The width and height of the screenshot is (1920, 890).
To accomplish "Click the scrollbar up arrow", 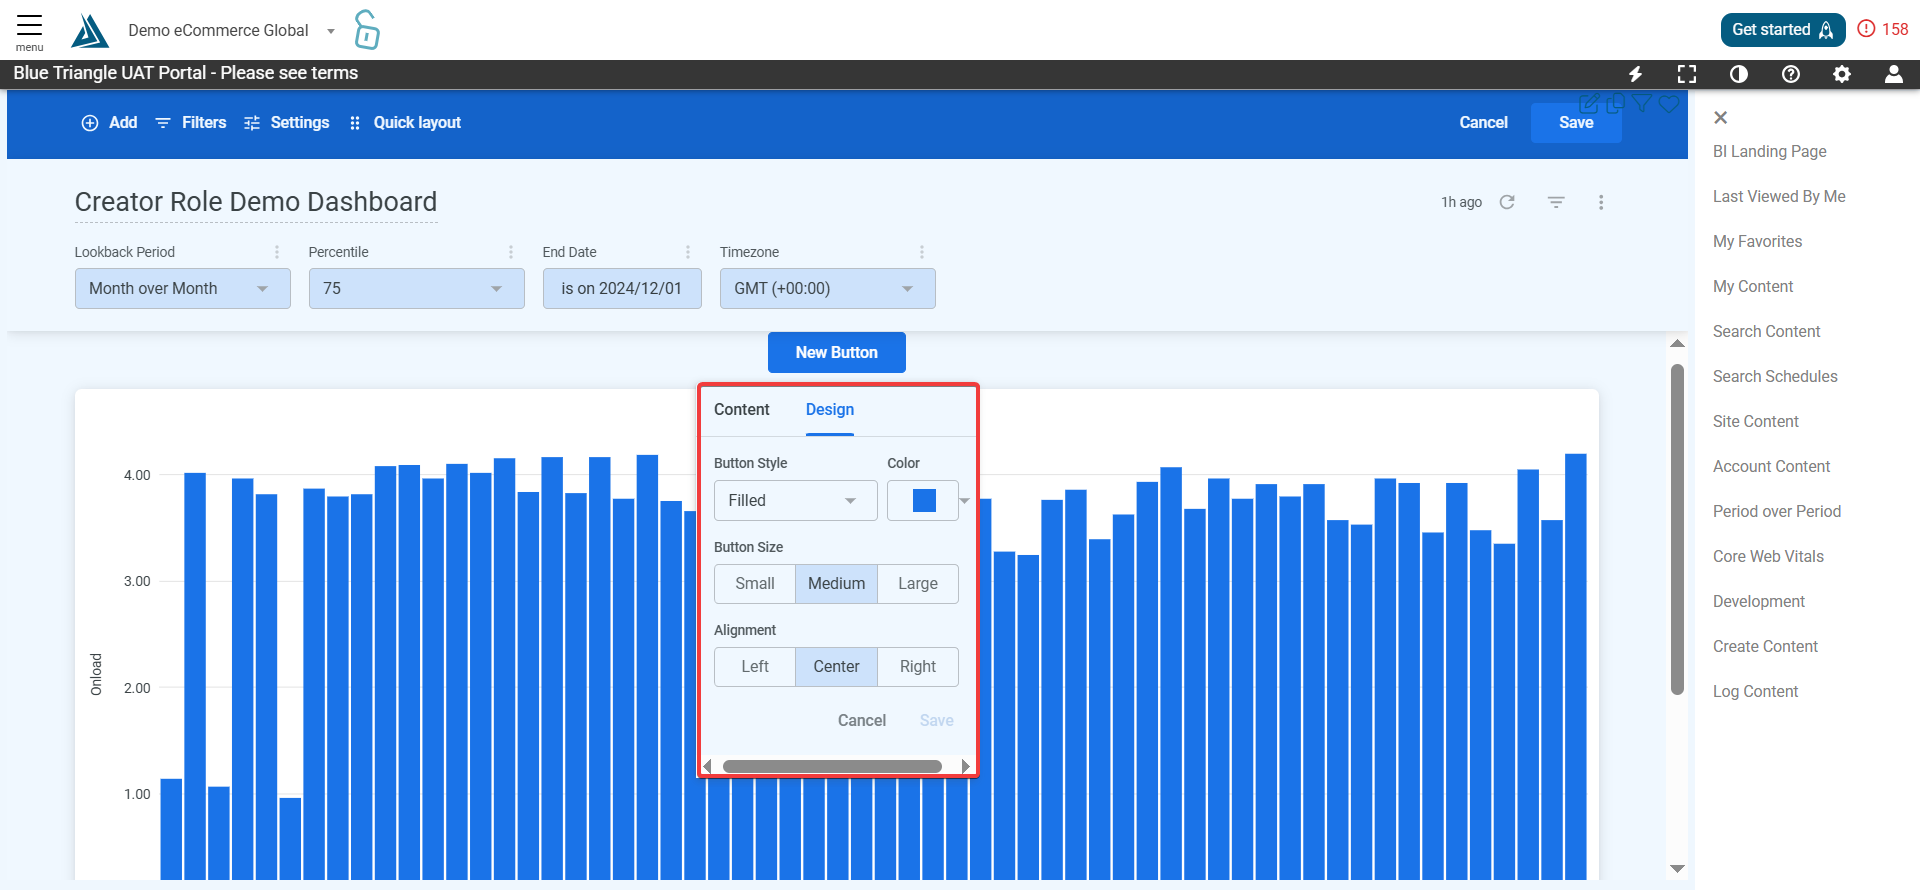I will tap(1678, 344).
